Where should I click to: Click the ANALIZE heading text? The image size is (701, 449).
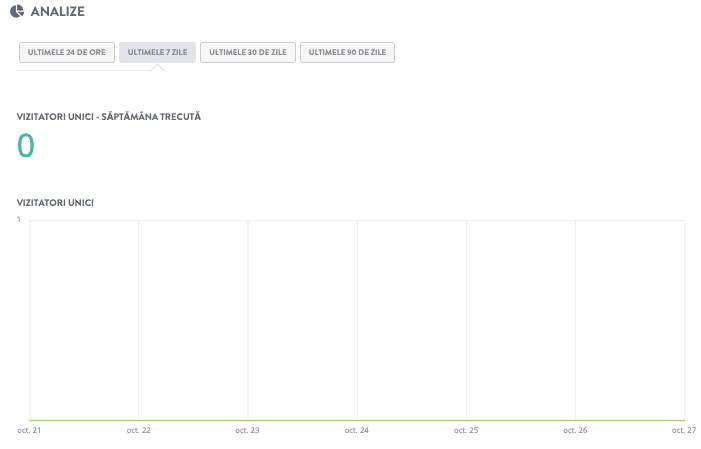58,11
